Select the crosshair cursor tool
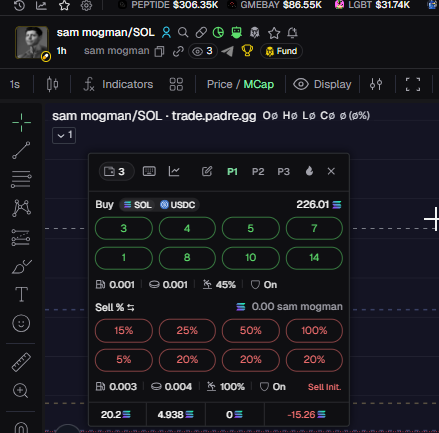439x433 pixels. (x=21, y=122)
